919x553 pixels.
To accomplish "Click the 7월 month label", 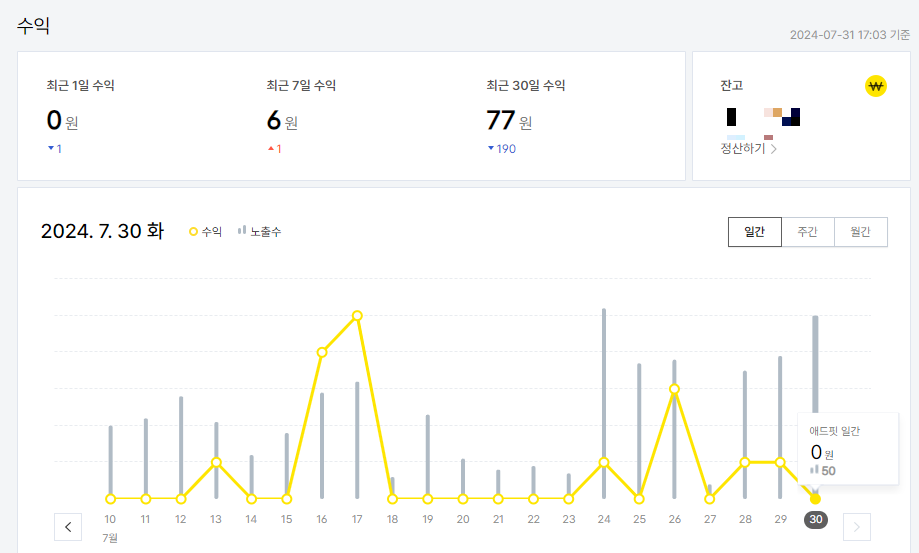I will click(110, 538).
